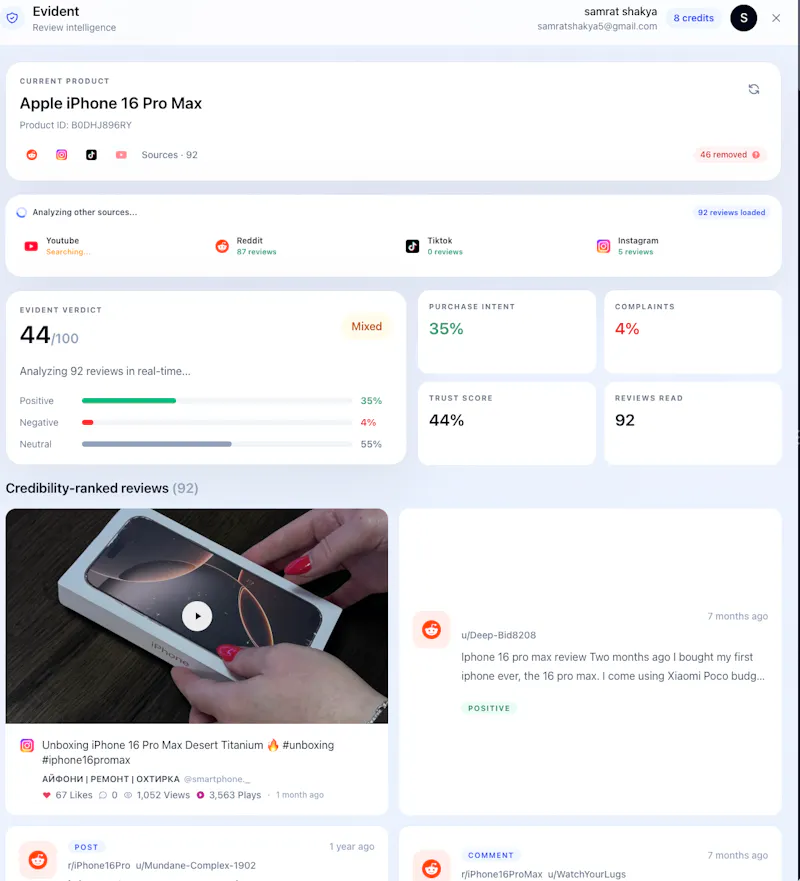Screen dimensions: 800x881
Task: Click the Instagram icon beside the Unboxing title
Action: click(x=27, y=745)
